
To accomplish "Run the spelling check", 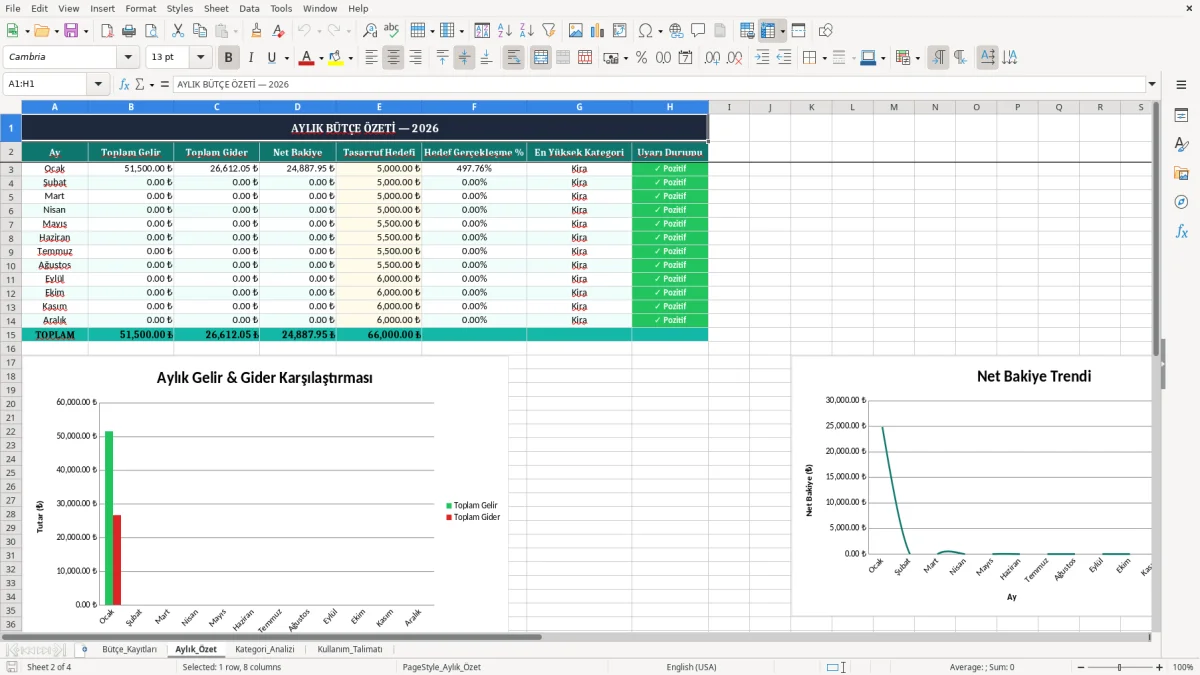I will [392, 31].
